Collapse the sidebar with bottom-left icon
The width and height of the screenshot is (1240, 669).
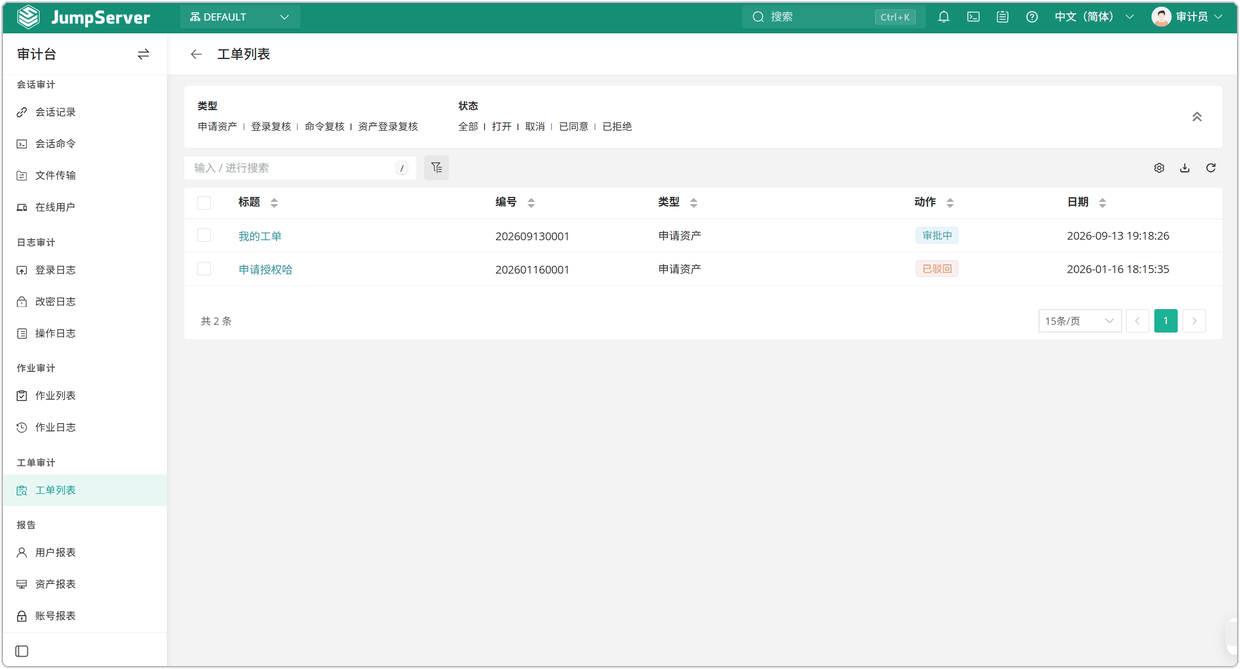coord(22,651)
